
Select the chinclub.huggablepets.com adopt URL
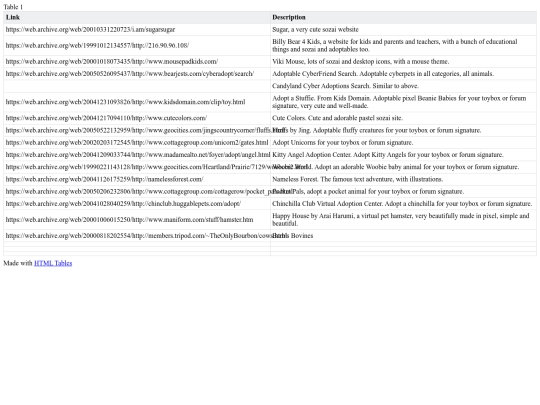pos(123,204)
